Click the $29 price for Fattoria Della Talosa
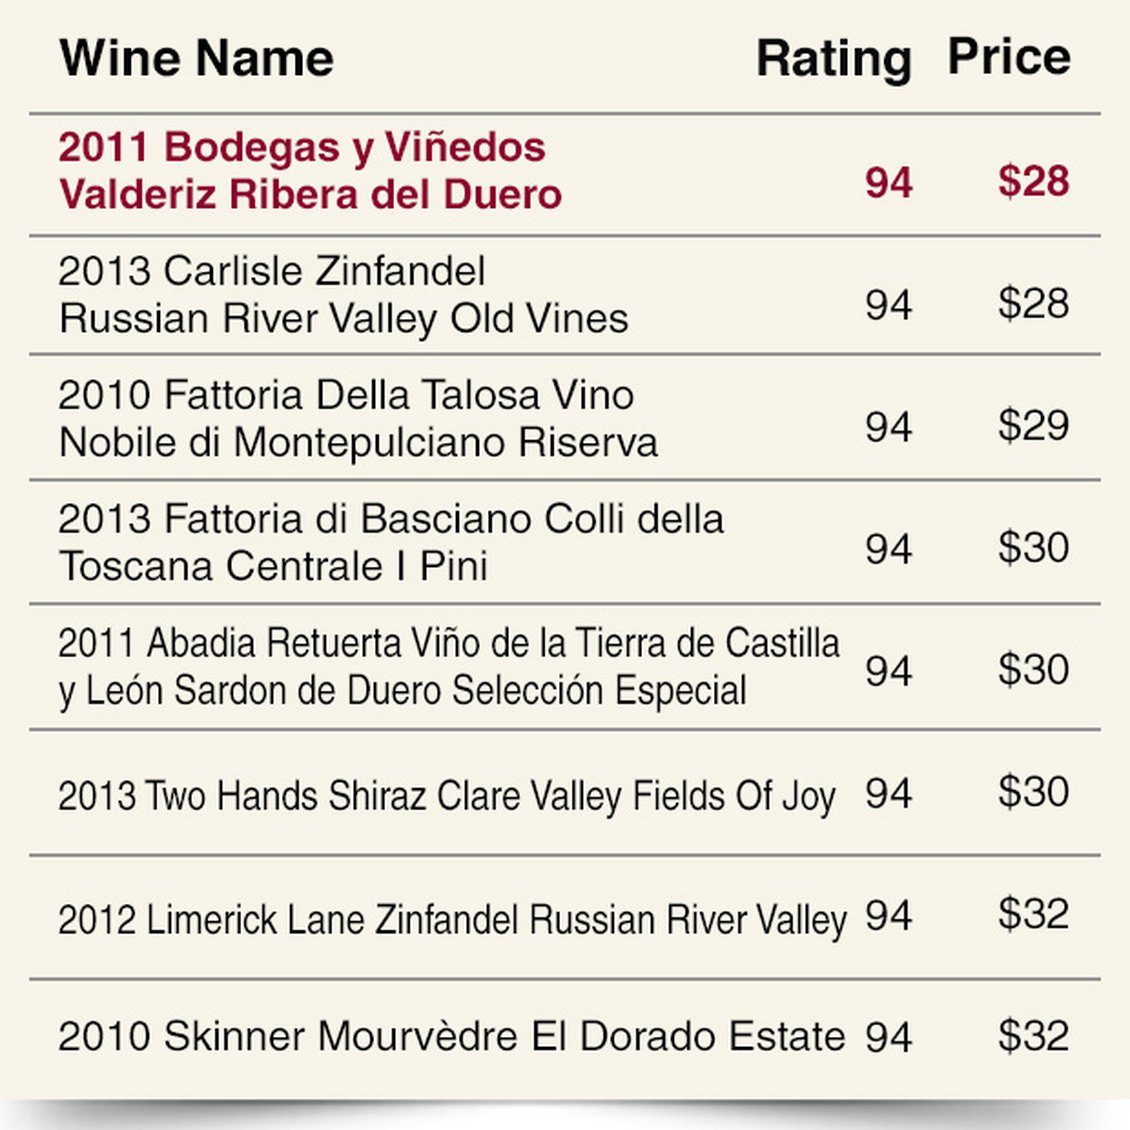Viewport: 1130px width, 1130px height. (1033, 425)
